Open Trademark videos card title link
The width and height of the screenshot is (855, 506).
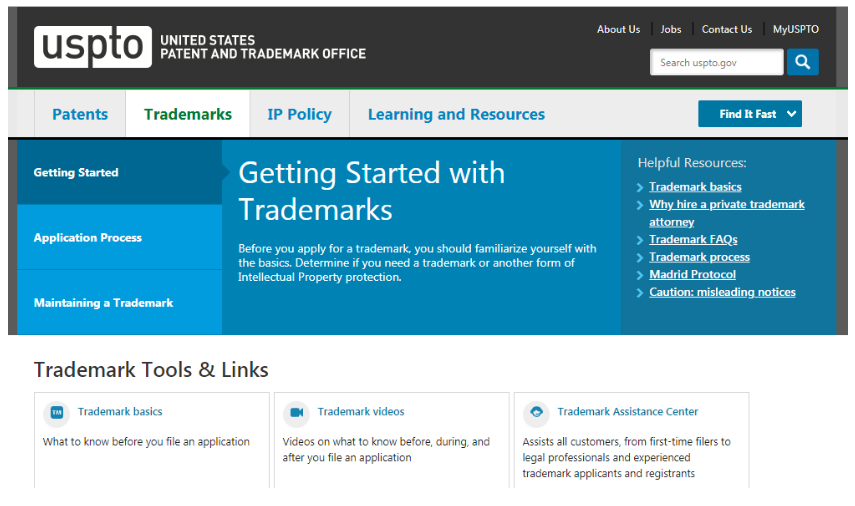[361, 412]
